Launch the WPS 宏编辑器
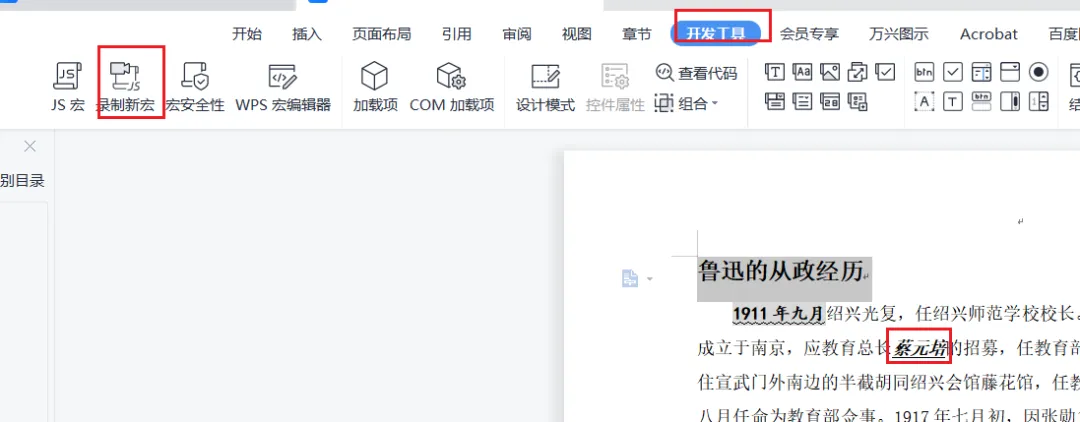1080x422 pixels. pos(283,87)
